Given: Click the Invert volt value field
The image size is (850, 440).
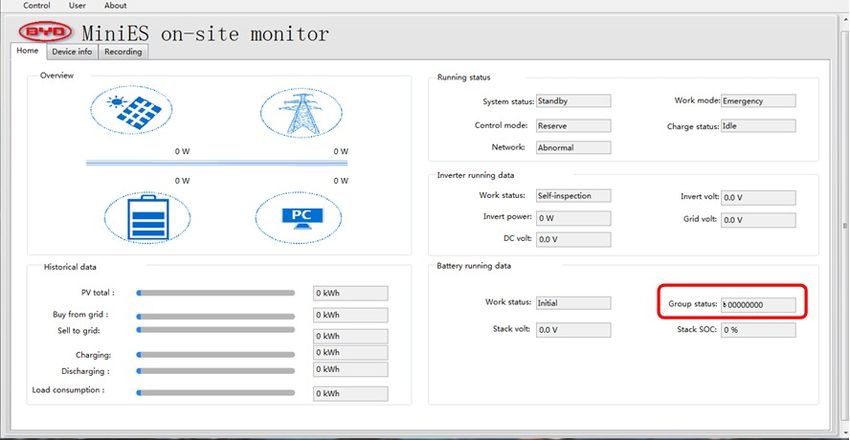Looking at the screenshot, I should [758, 198].
